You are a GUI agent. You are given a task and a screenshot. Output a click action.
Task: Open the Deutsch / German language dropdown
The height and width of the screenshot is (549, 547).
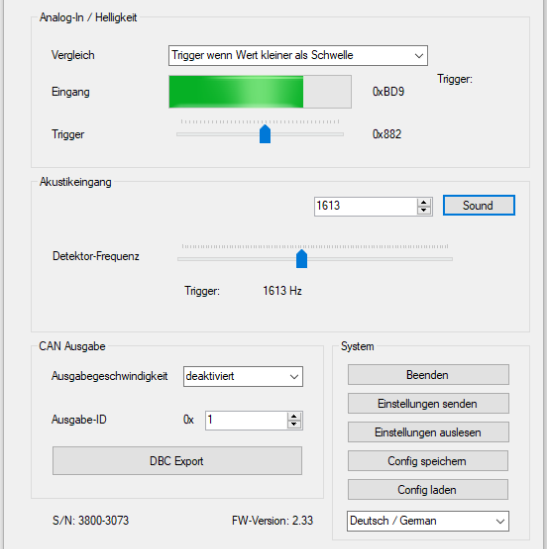click(x=428, y=521)
